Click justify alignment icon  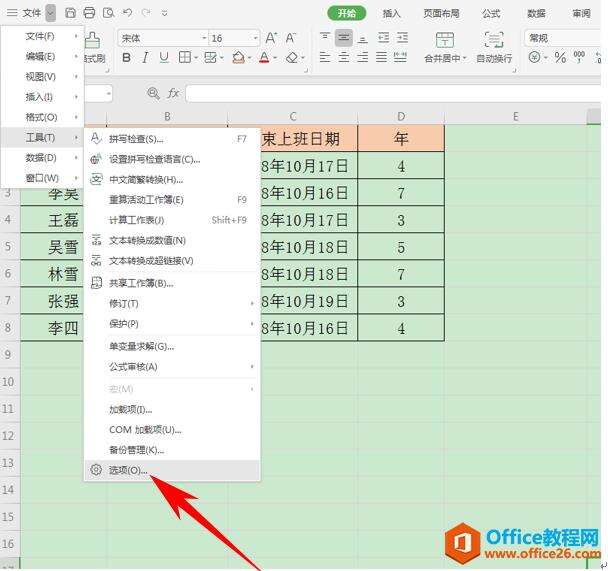382,58
